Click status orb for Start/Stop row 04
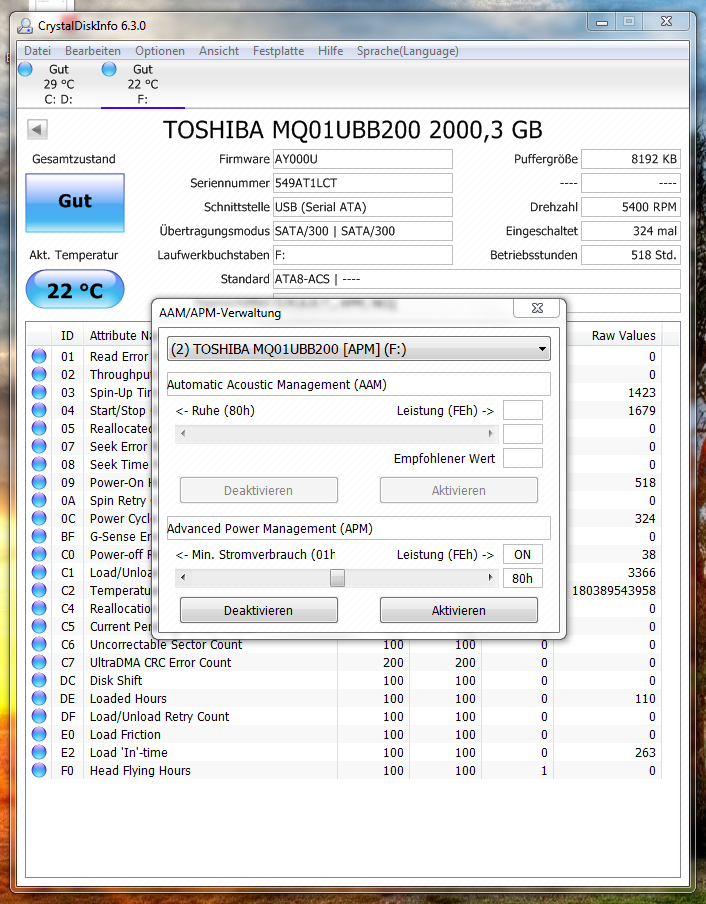Screen dimensions: 706x904 [x=39, y=410]
